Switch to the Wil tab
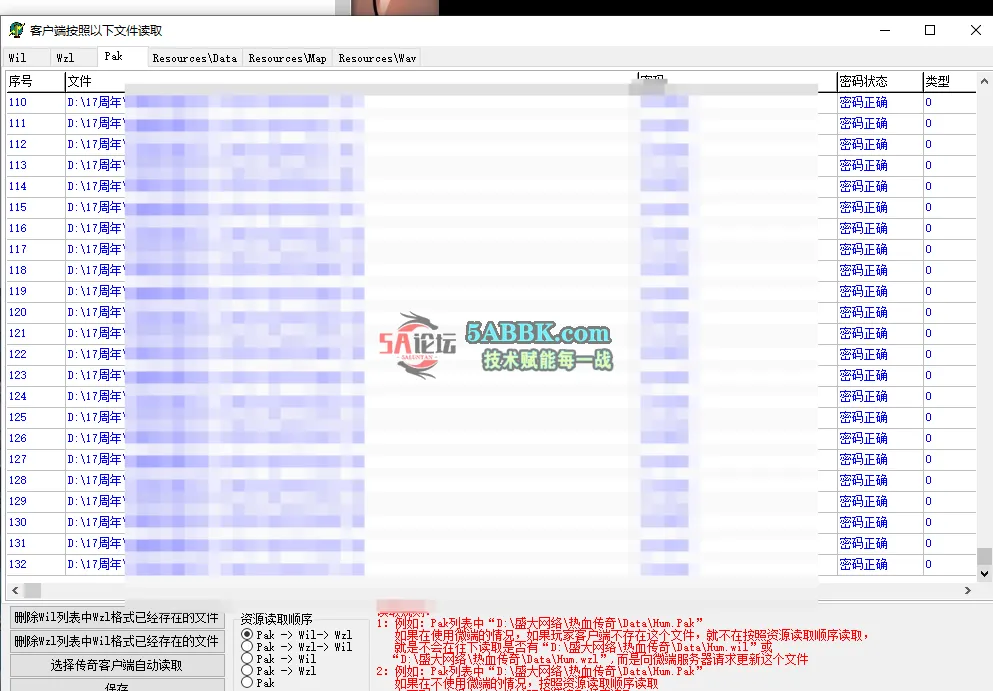Screen dimensions: 993x691 (26, 58)
